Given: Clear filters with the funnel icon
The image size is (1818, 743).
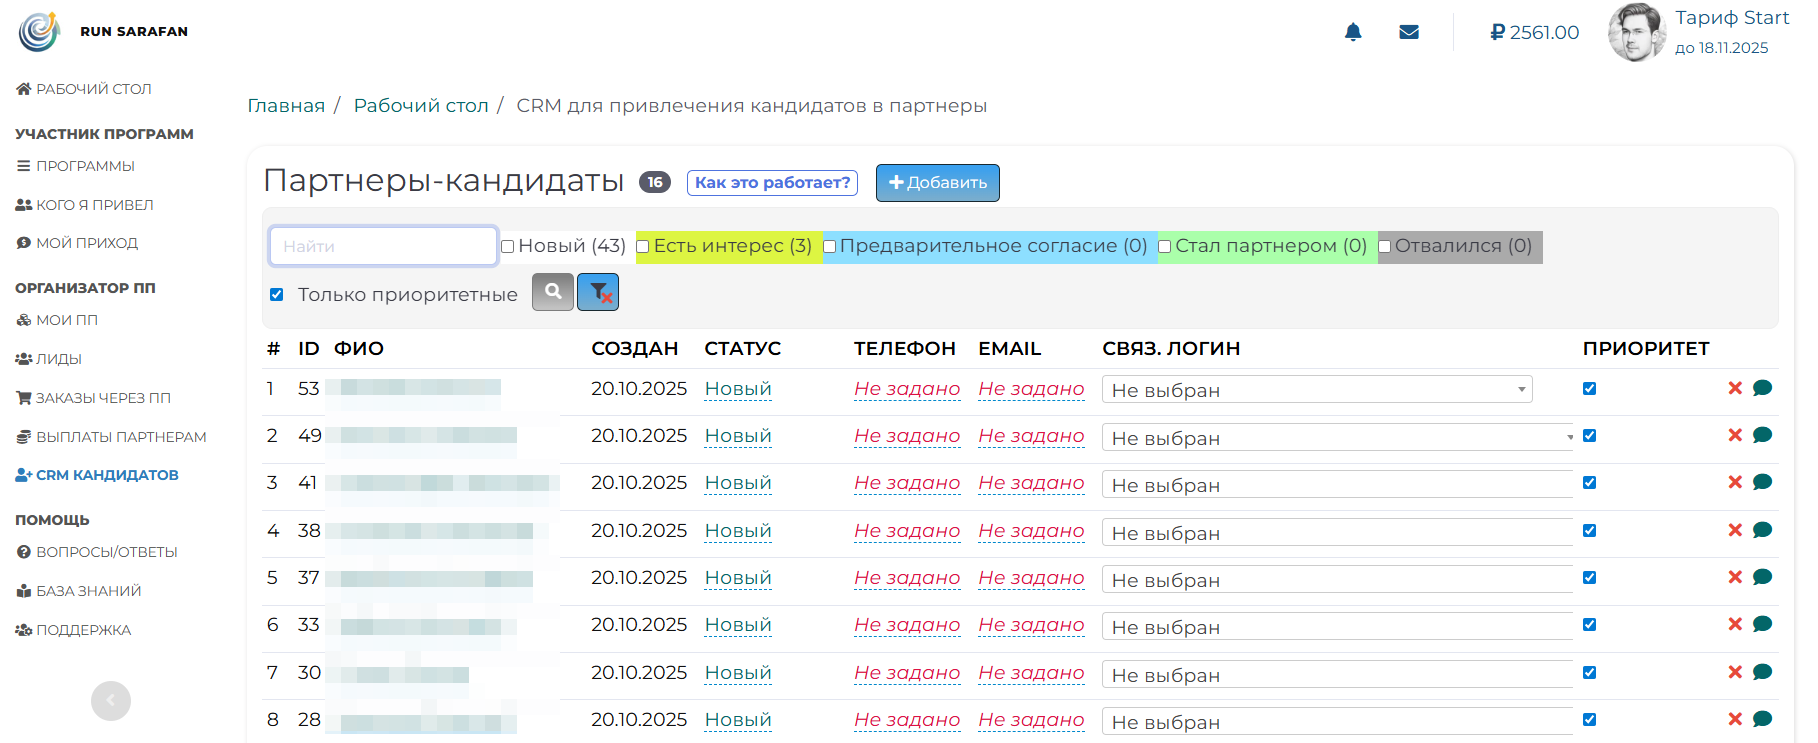Looking at the screenshot, I should coord(598,292).
